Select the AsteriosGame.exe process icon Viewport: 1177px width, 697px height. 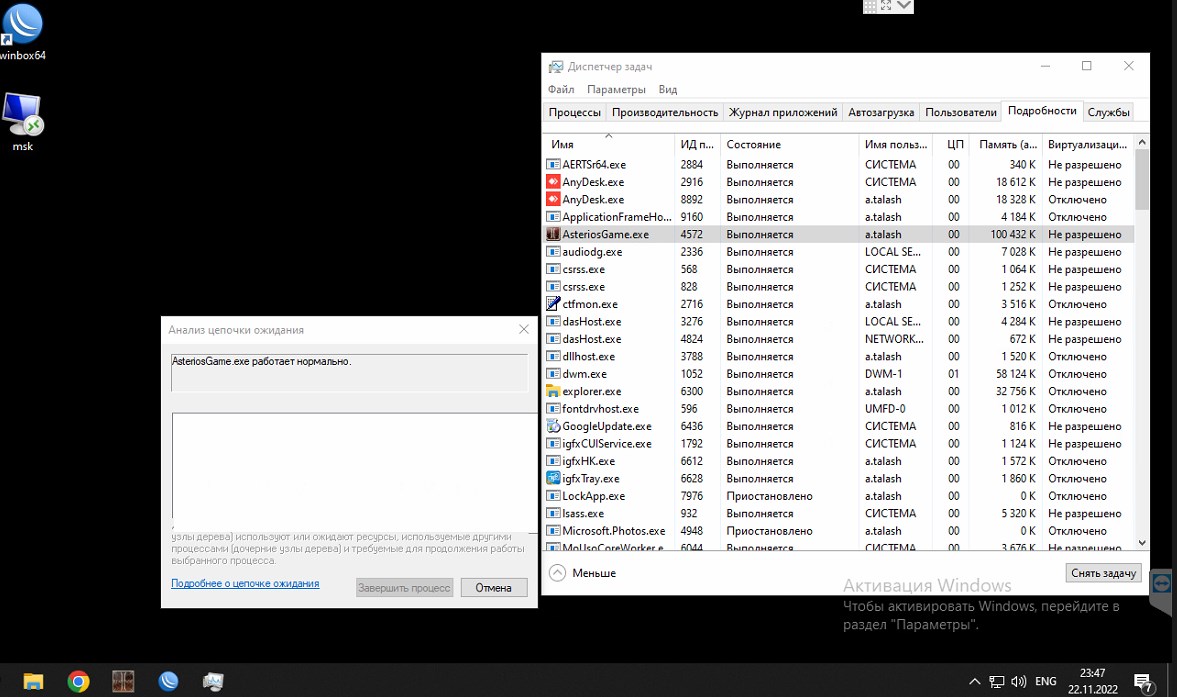pyautogui.click(x=553, y=234)
